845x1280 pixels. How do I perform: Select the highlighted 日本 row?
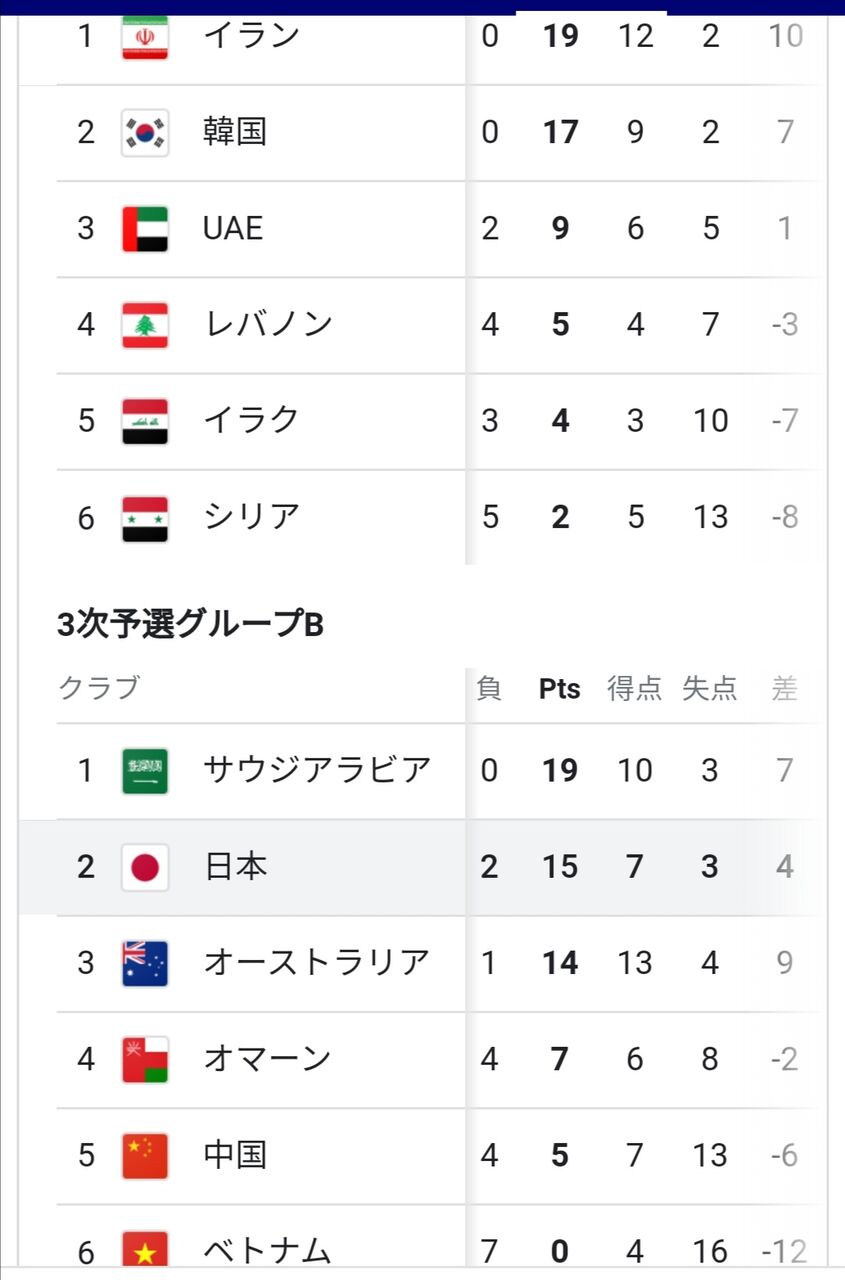pos(422,867)
